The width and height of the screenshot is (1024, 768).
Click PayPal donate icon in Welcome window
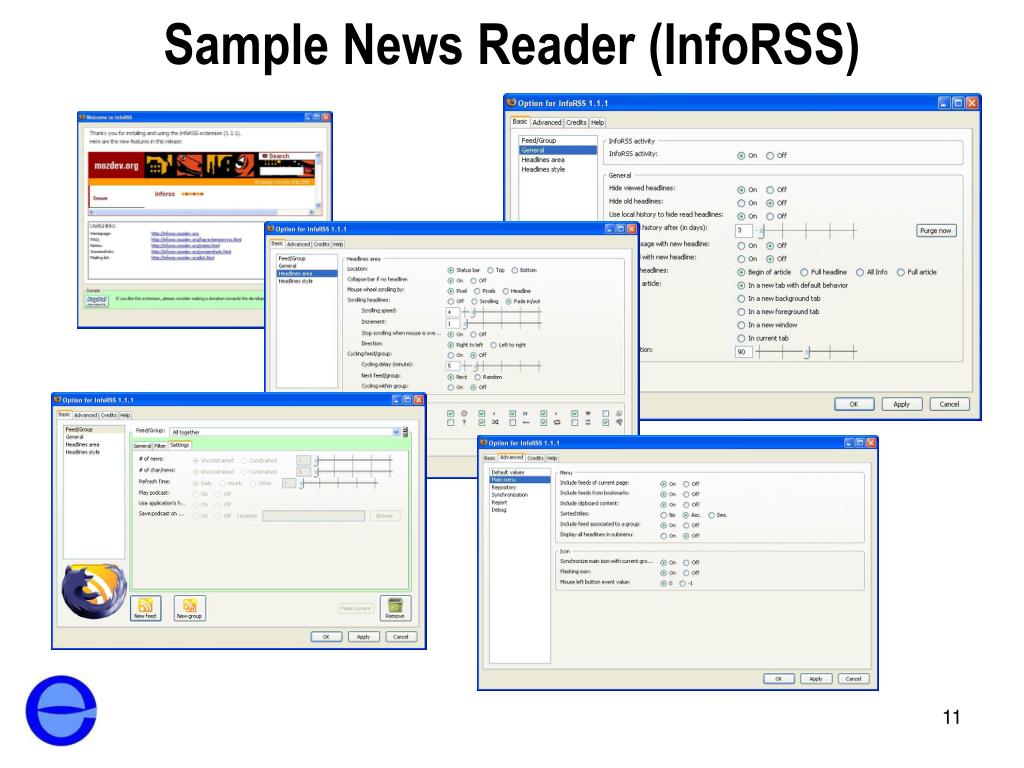click(97, 300)
